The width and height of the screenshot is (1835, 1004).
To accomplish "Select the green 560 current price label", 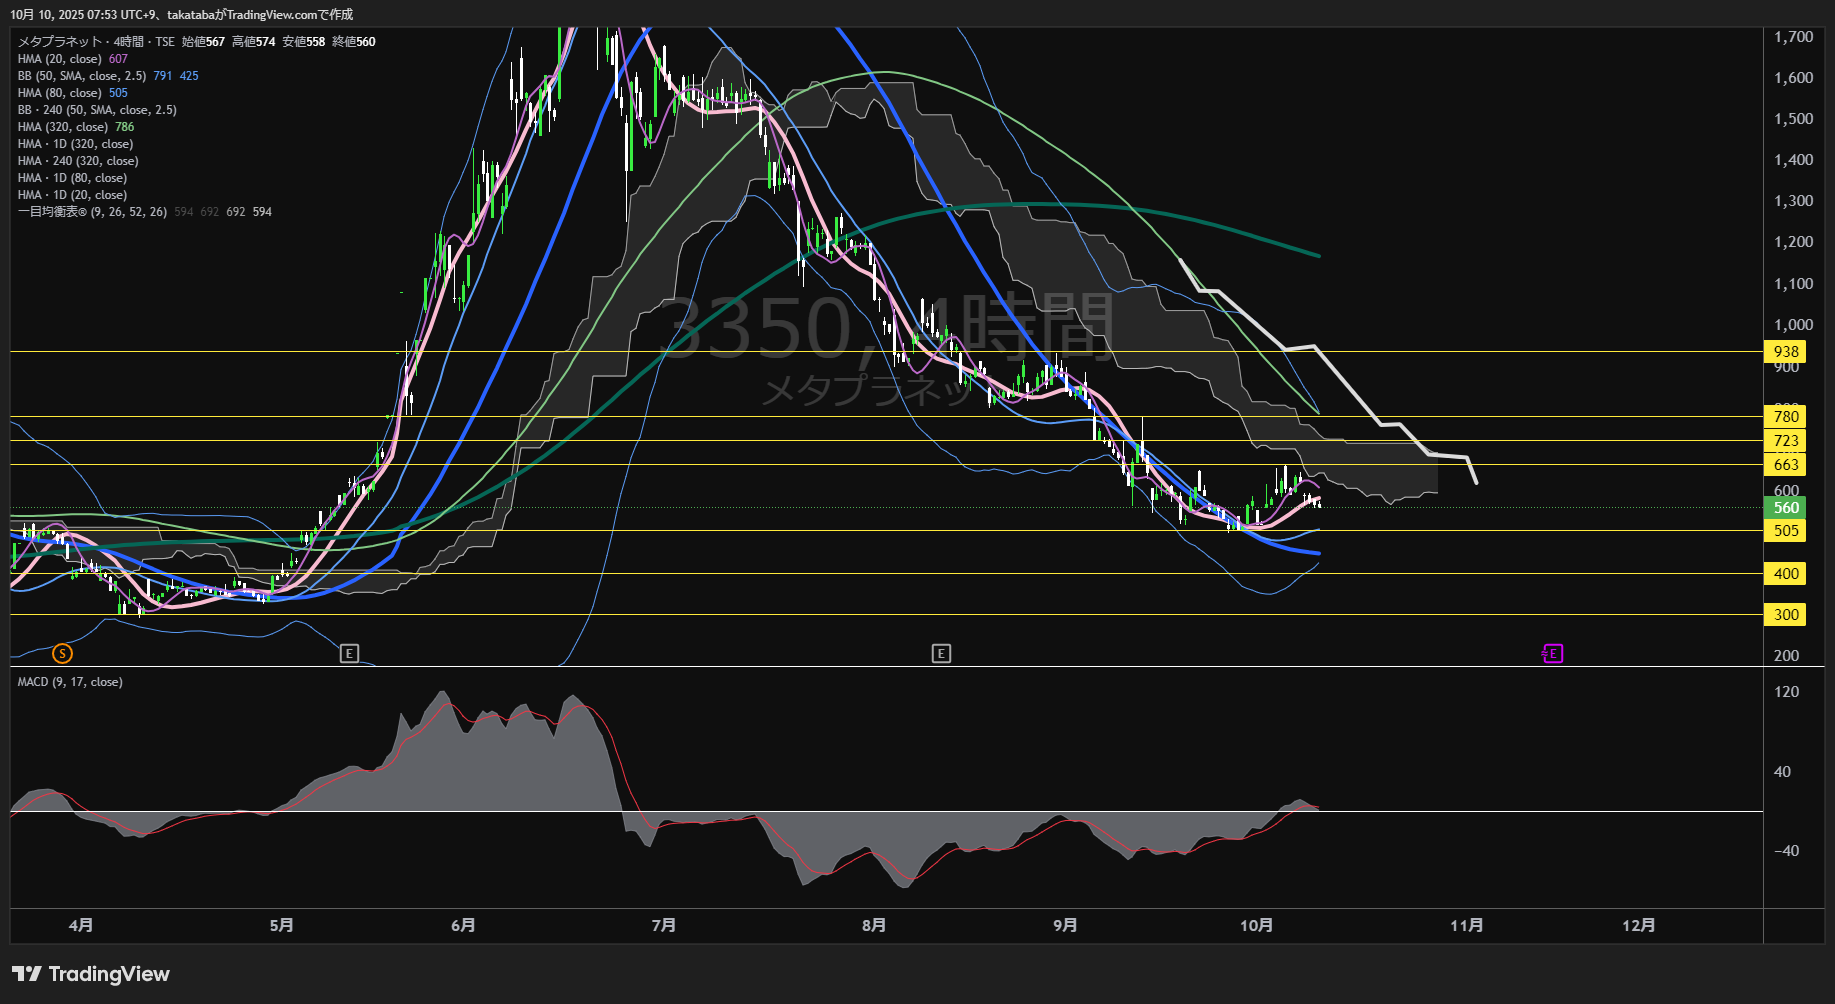I will tap(1786, 508).
